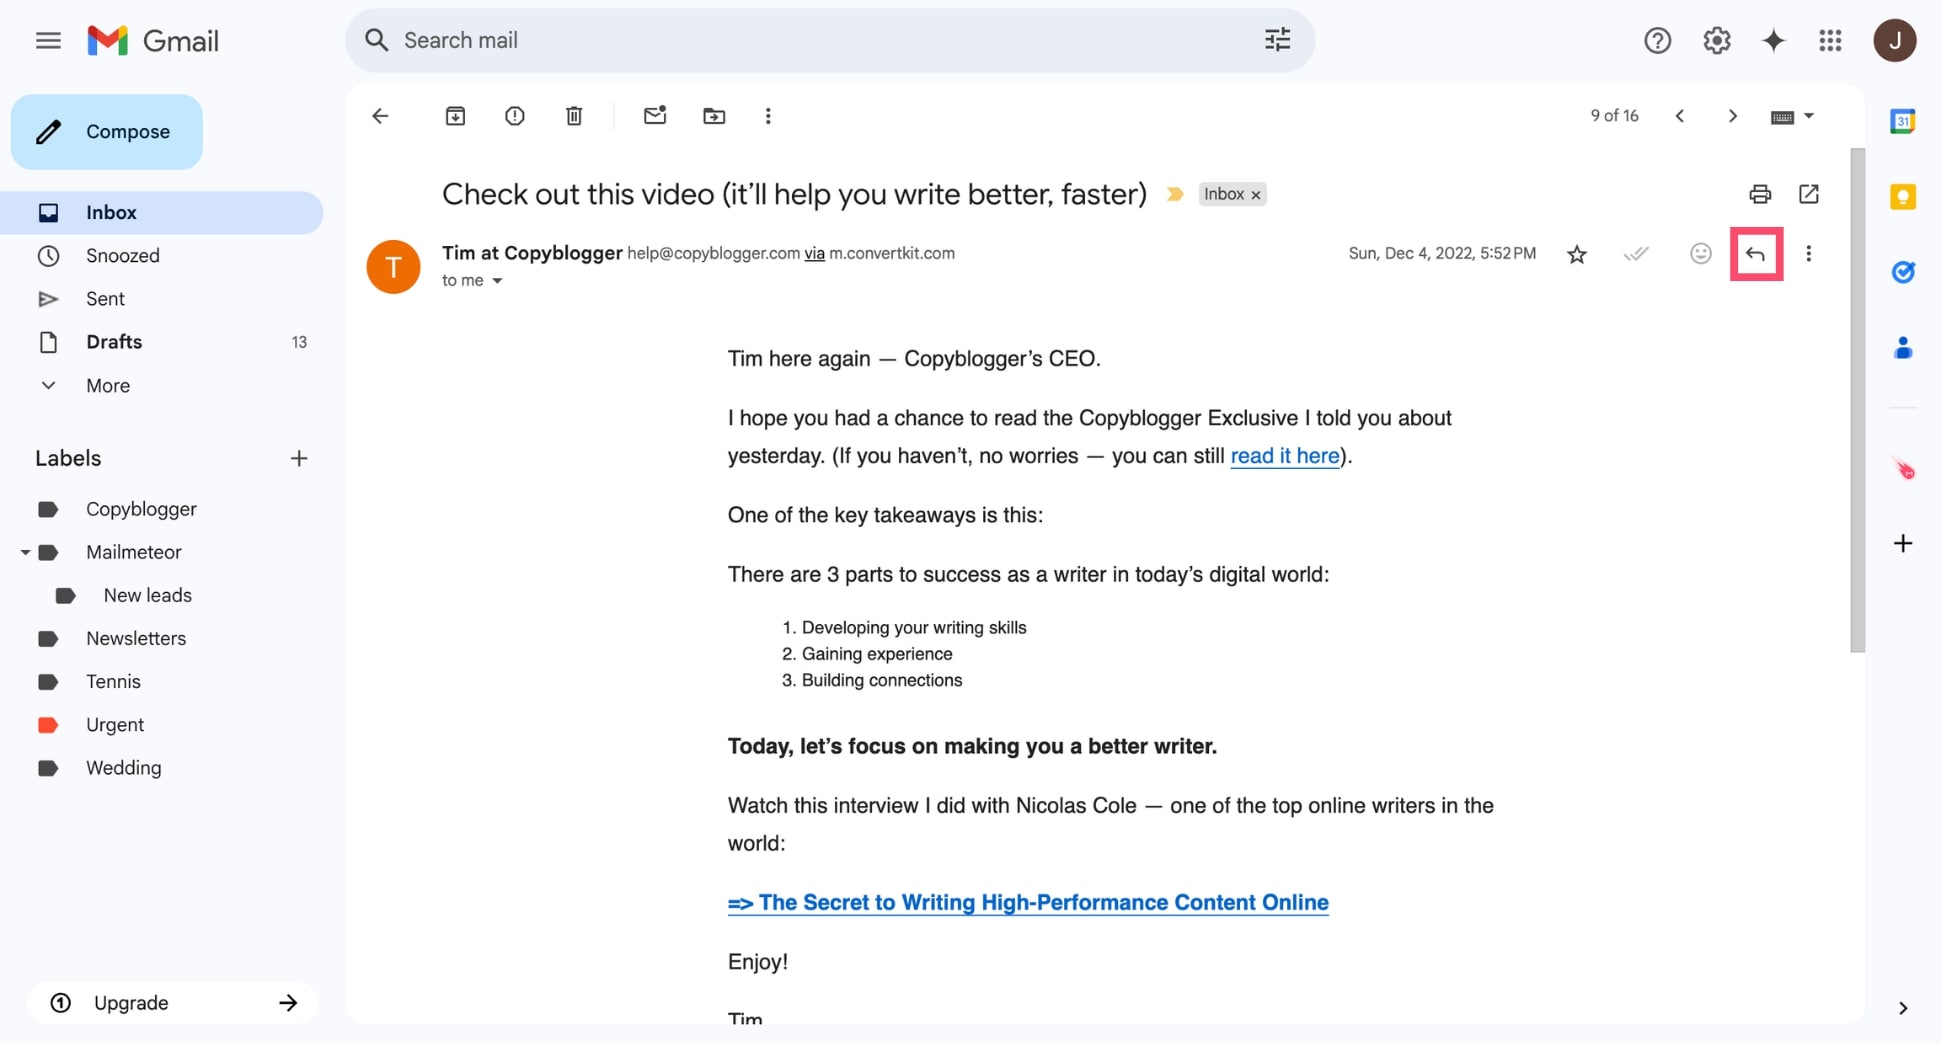Open the Google apps grid
Image resolution: width=1941 pixels, height=1043 pixels.
pyautogui.click(x=1830, y=40)
